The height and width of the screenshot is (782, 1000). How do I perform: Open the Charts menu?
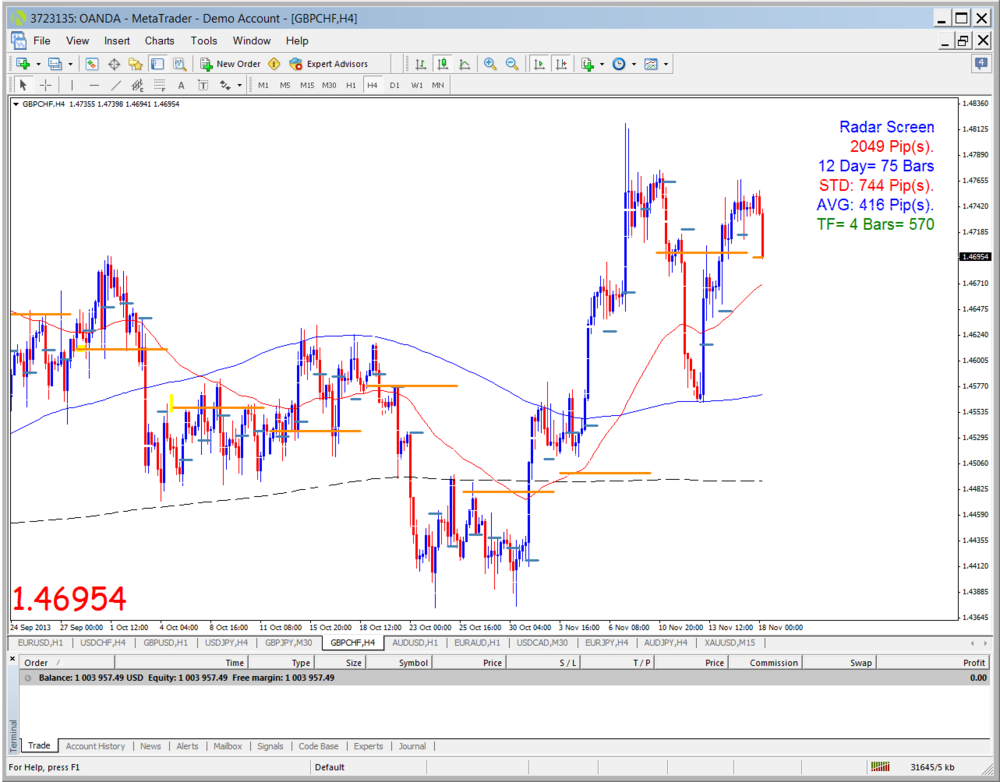click(x=159, y=41)
